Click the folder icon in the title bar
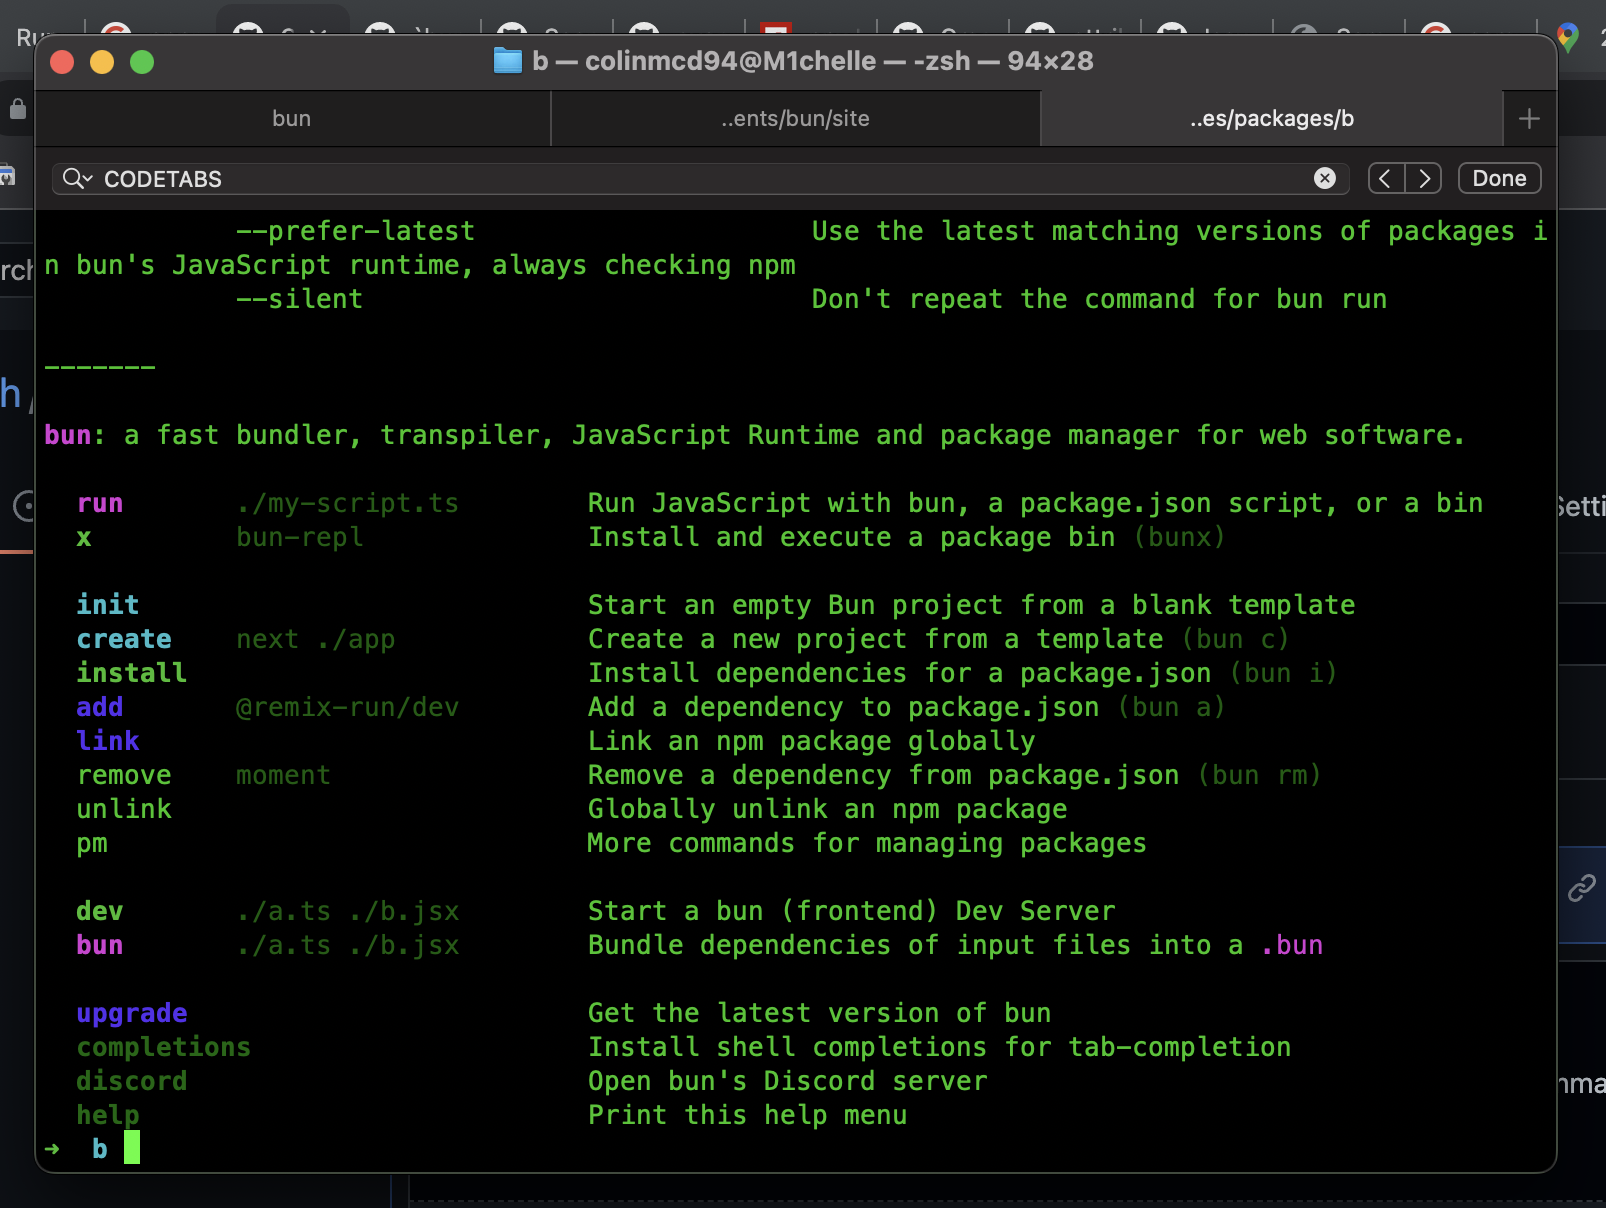This screenshot has height=1208, width=1606. pos(508,61)
